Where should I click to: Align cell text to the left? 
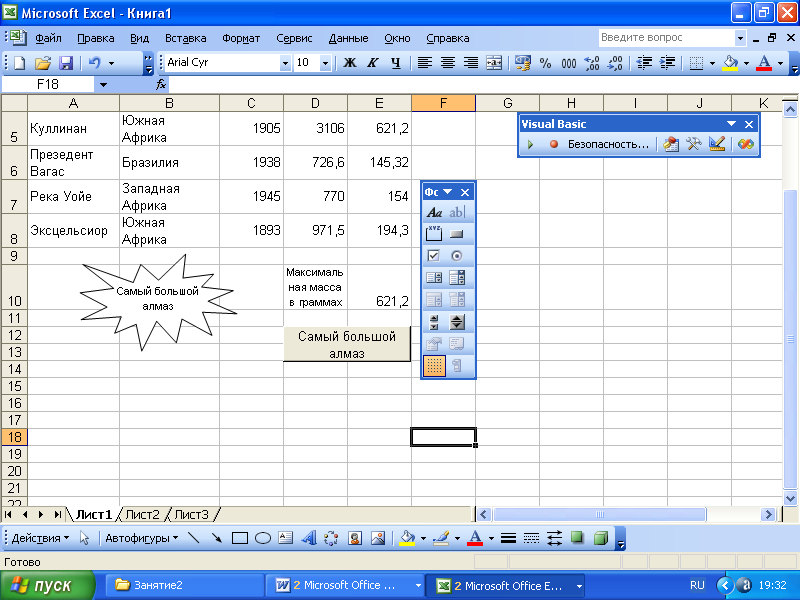424,63
